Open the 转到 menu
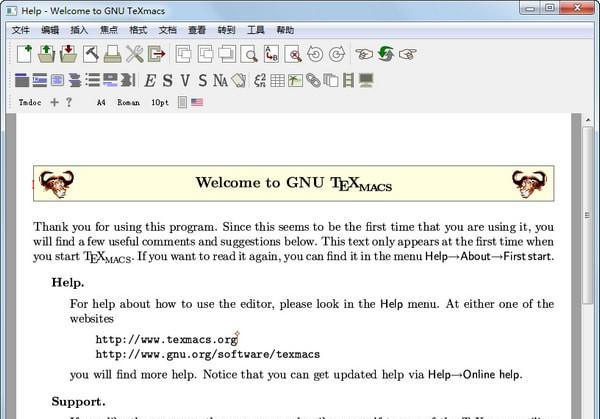600x419 pixels. (227, 30)
